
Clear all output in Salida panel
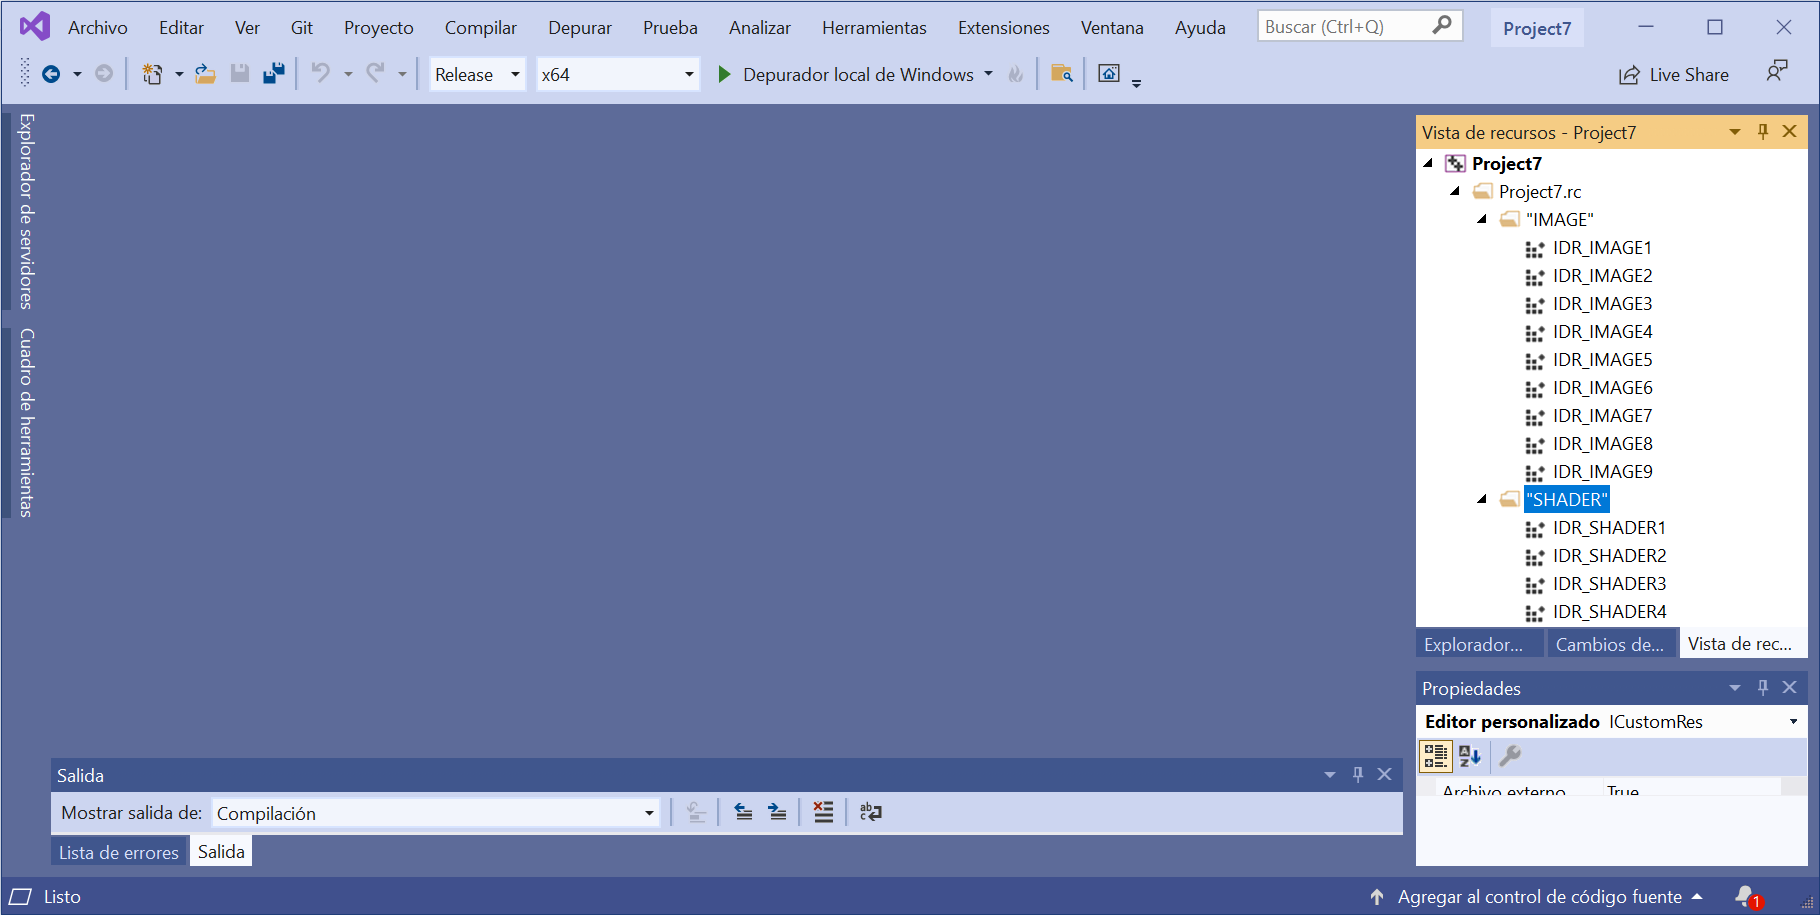(823, 812)
